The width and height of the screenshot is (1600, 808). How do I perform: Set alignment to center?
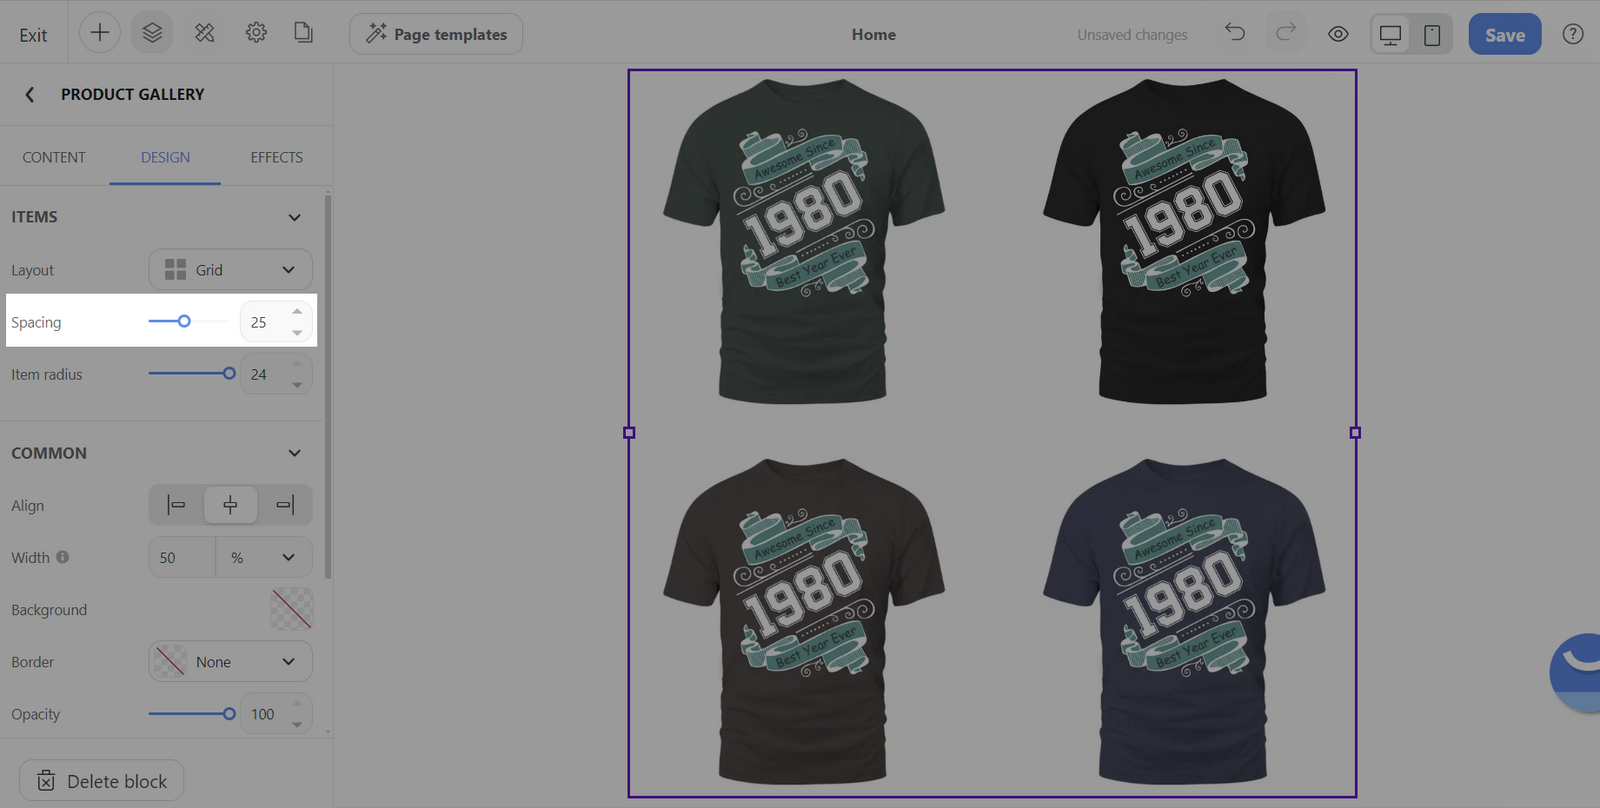(230, 505)
